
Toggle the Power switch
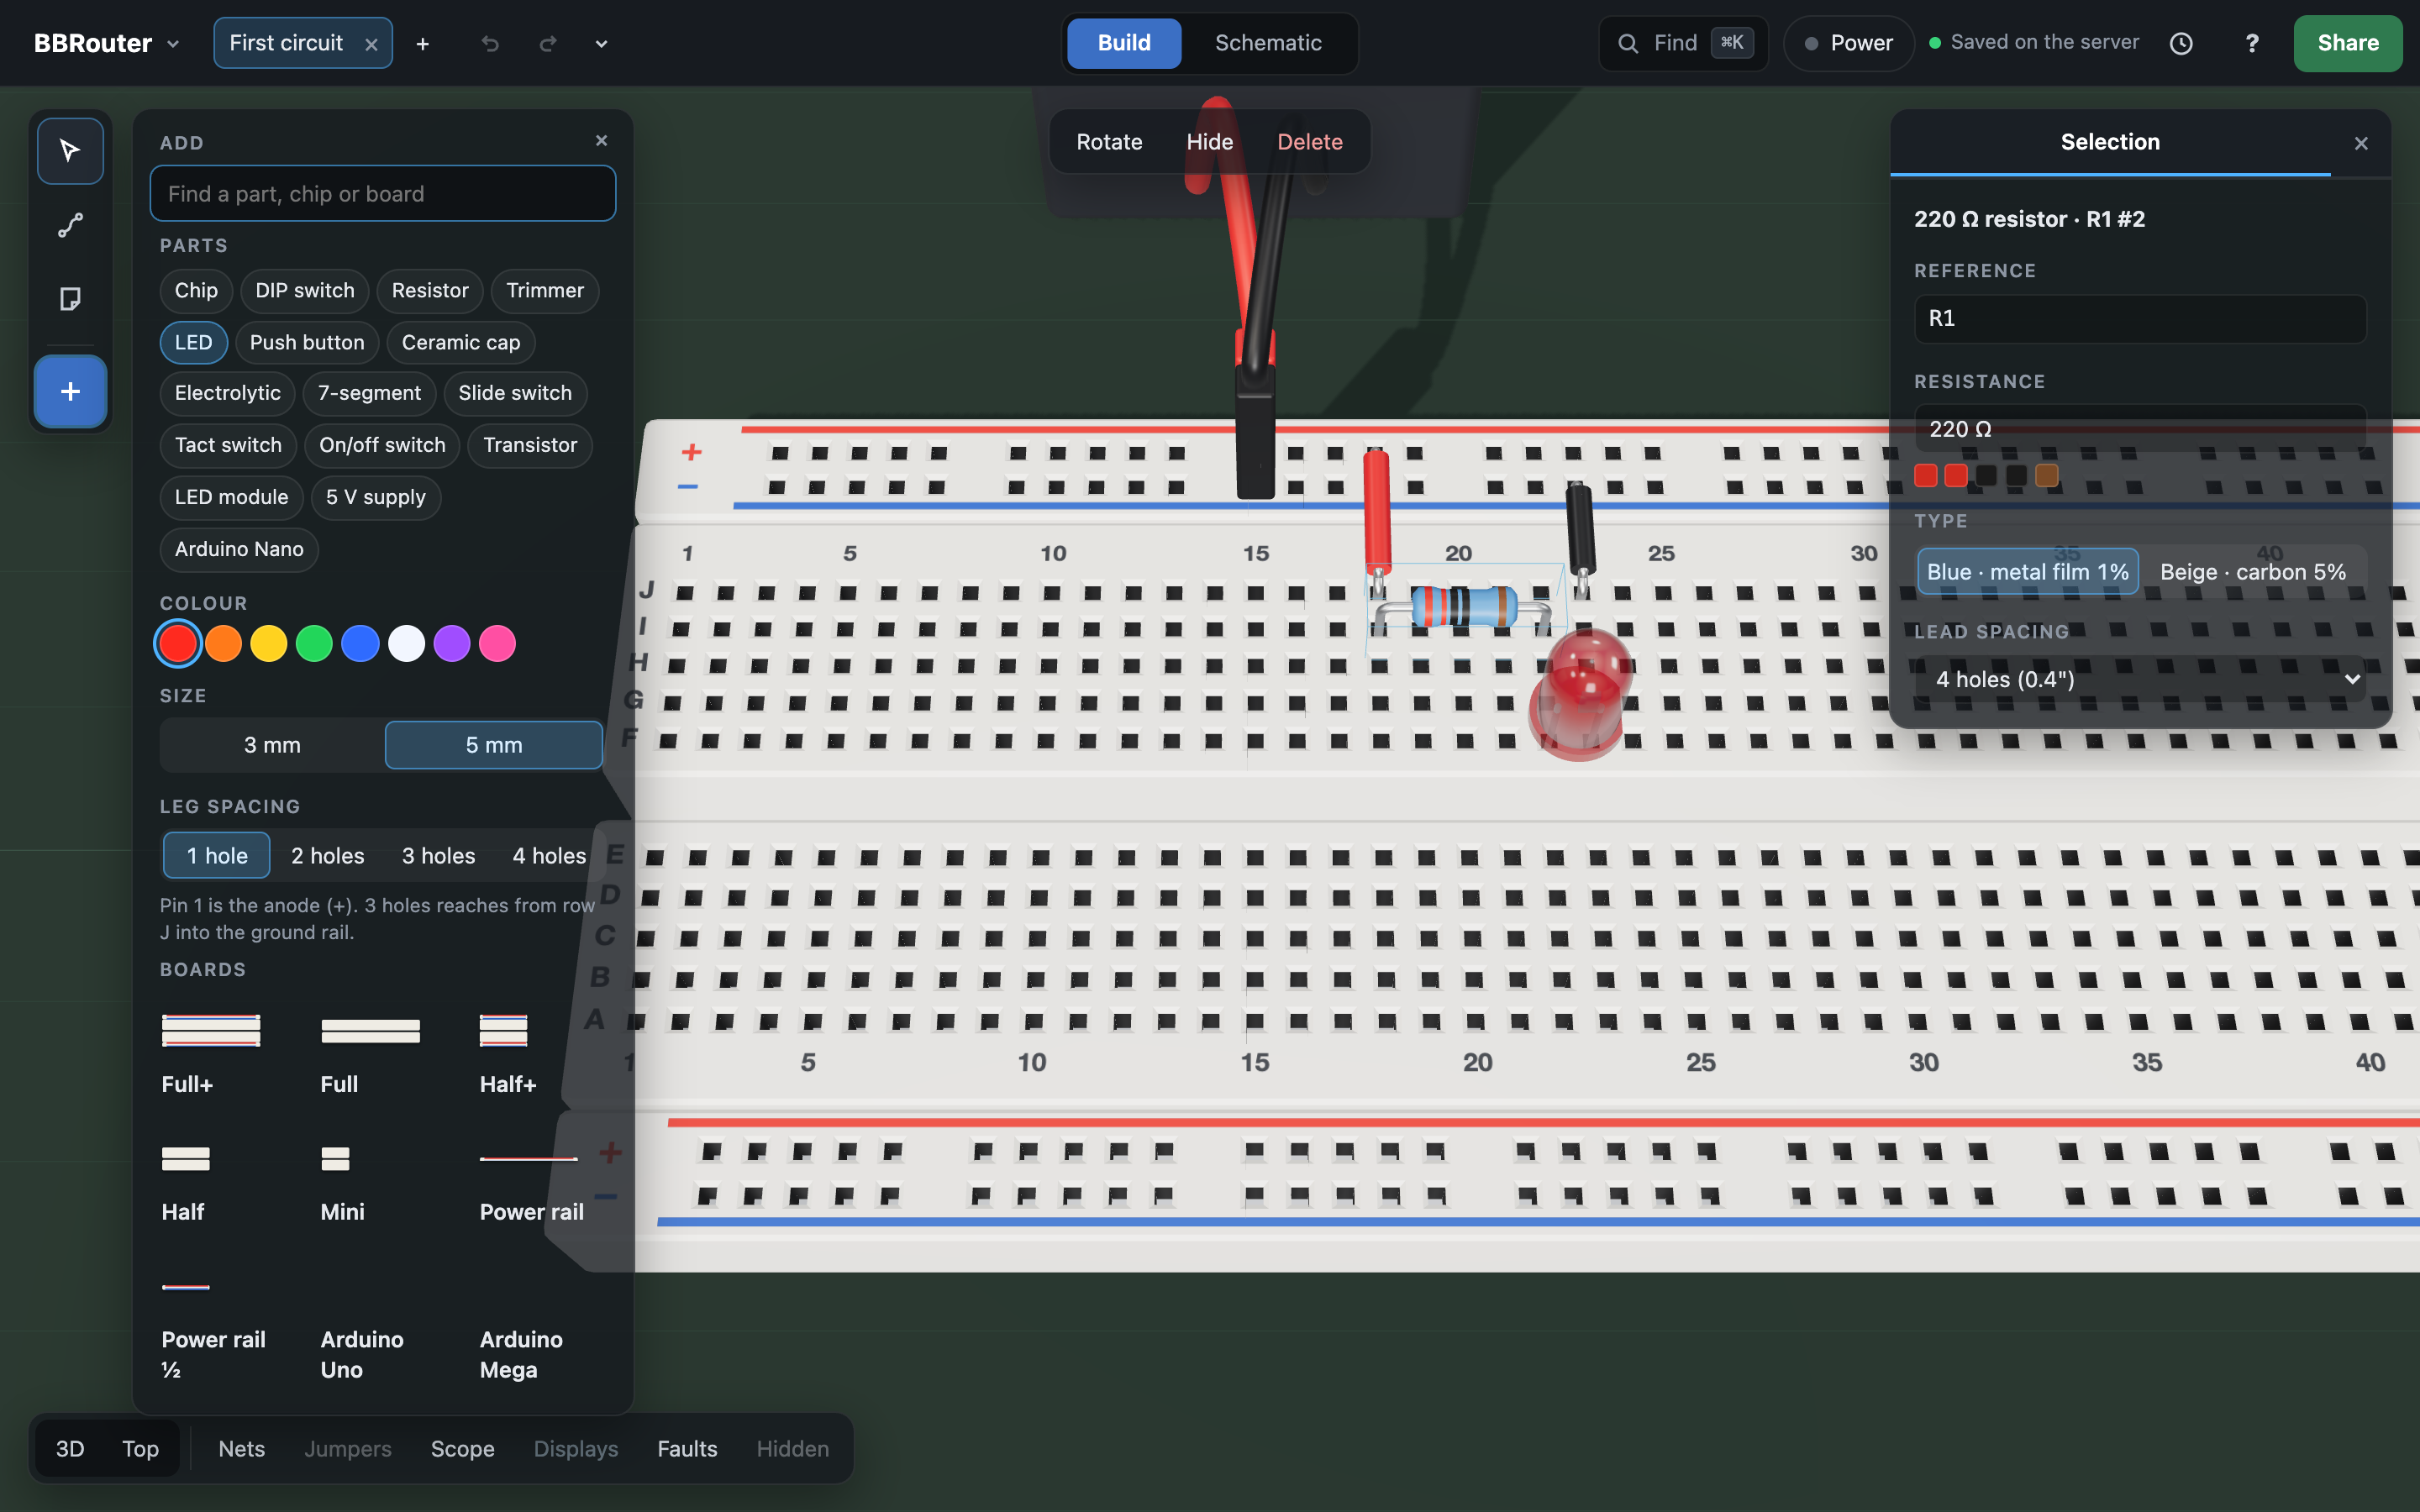1848,43
